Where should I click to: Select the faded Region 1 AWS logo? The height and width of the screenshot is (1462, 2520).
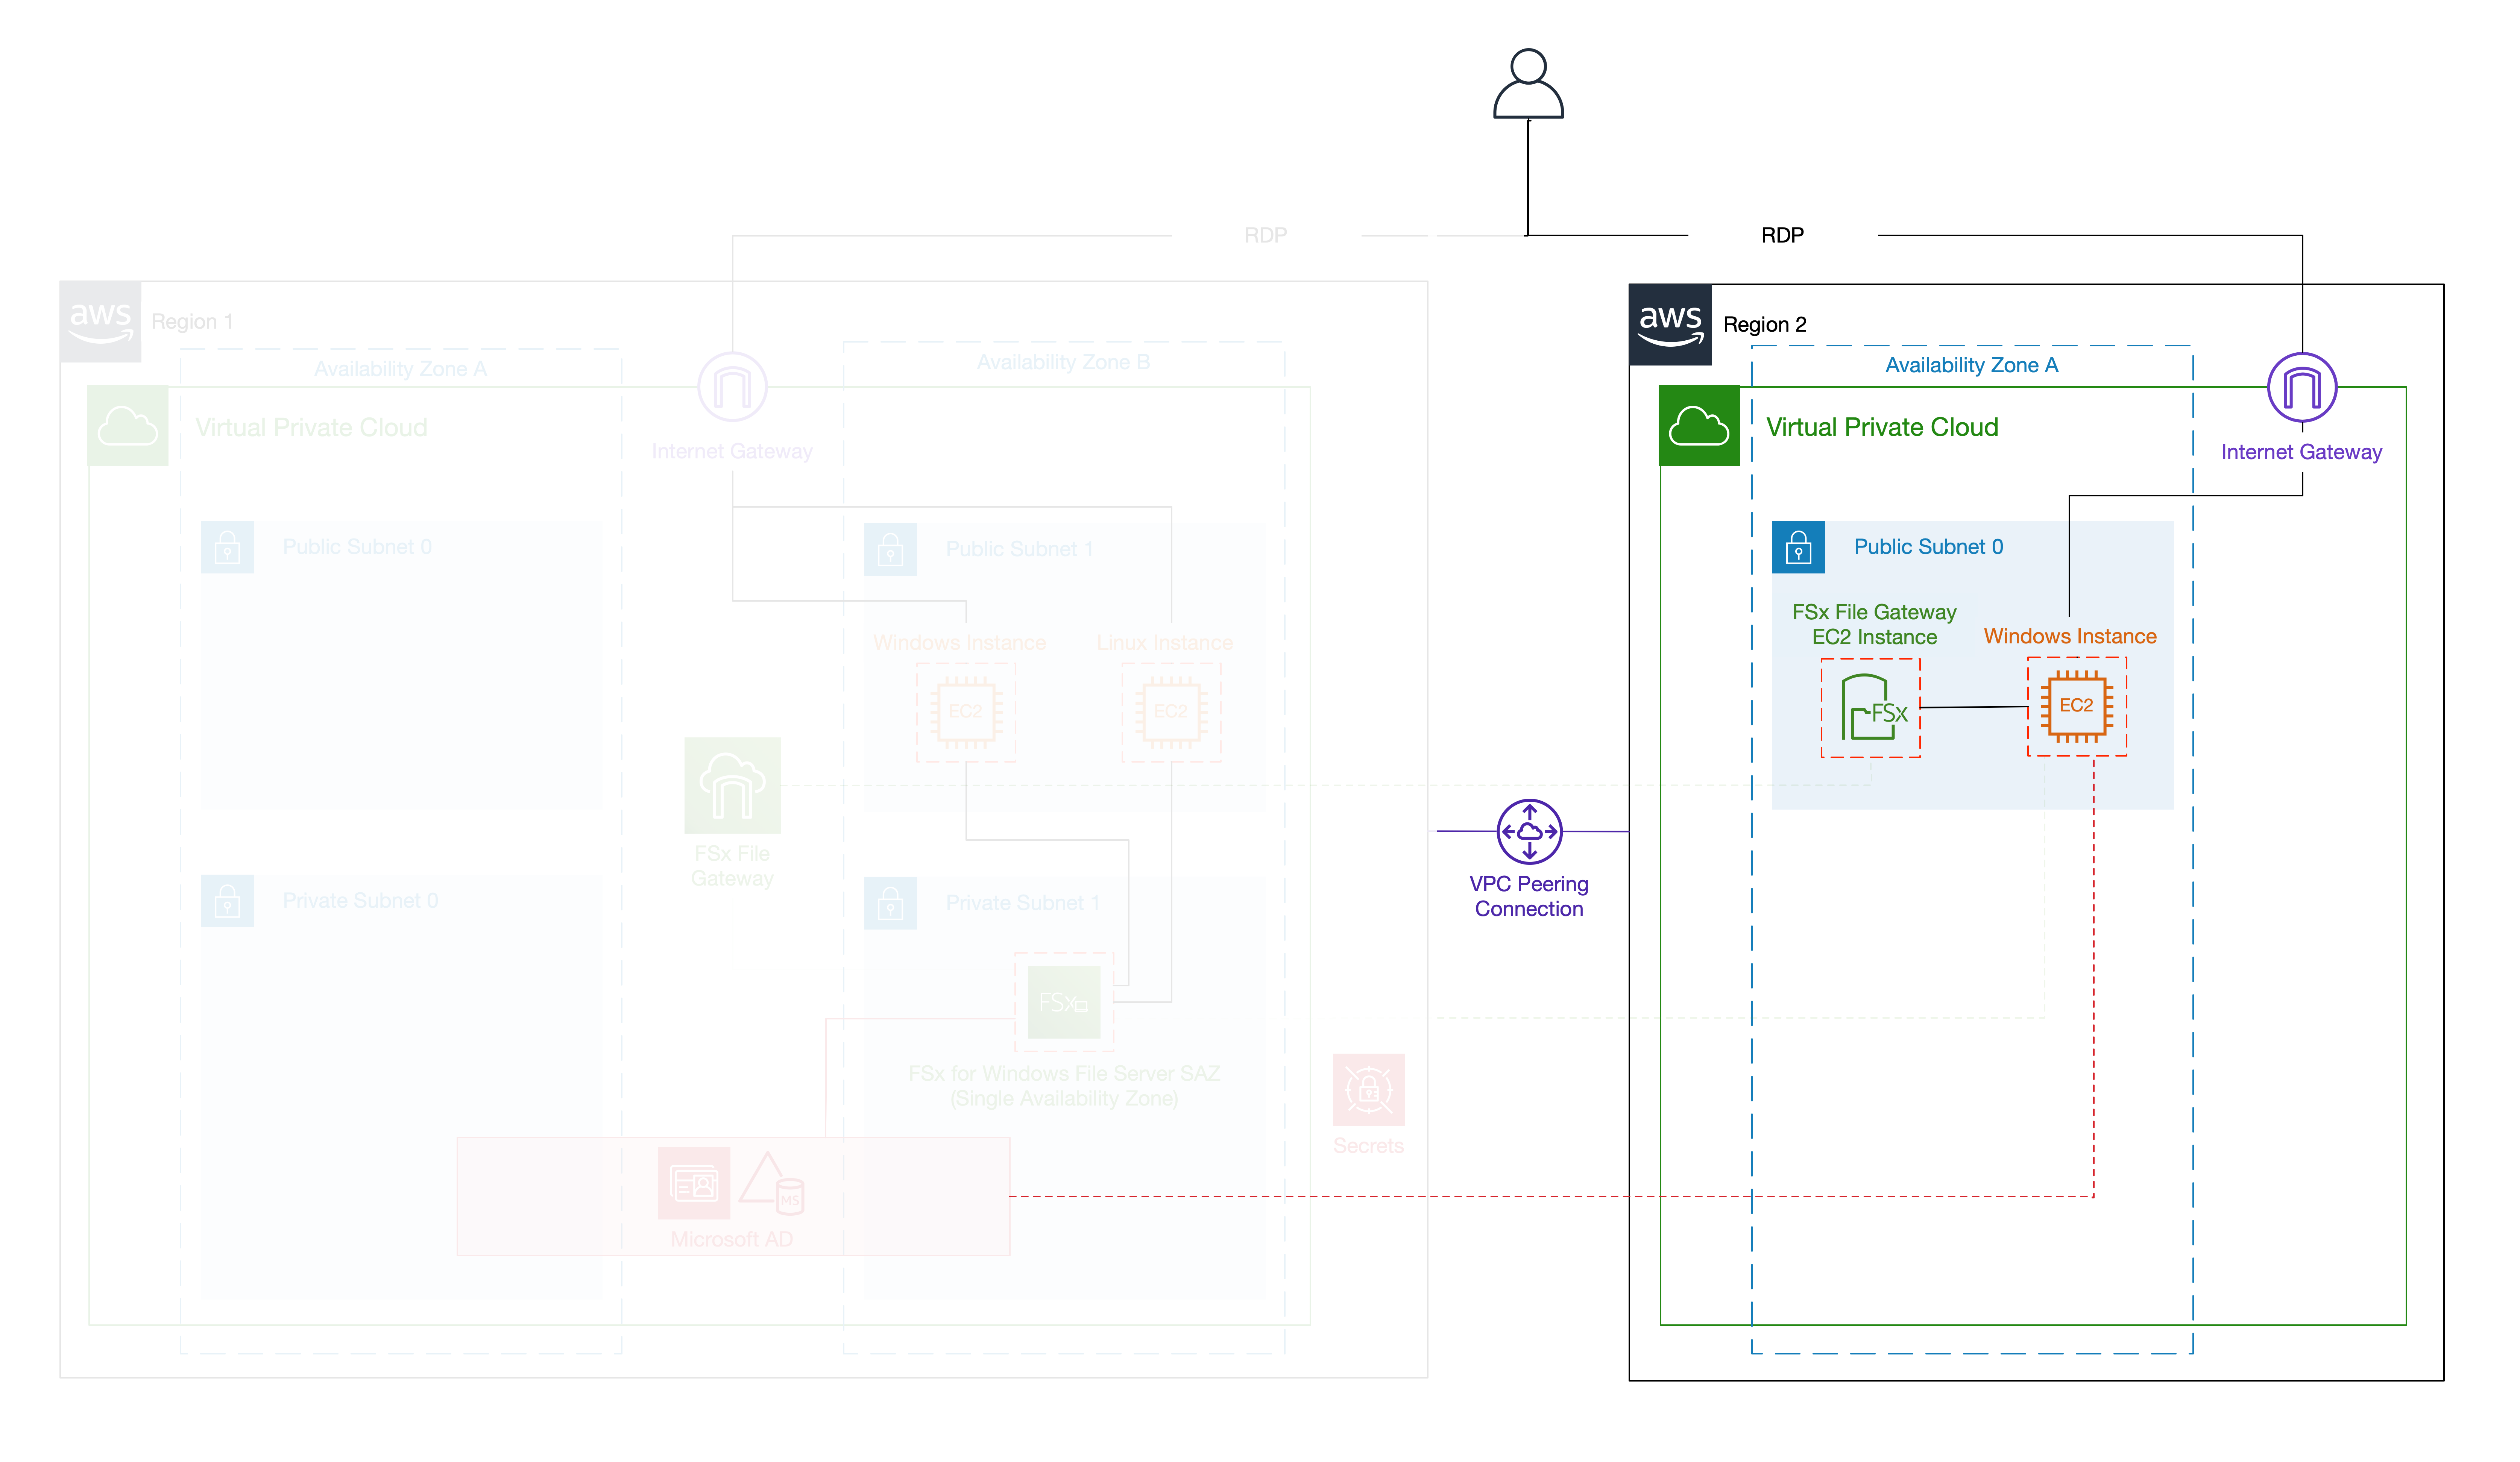point(100,322)
